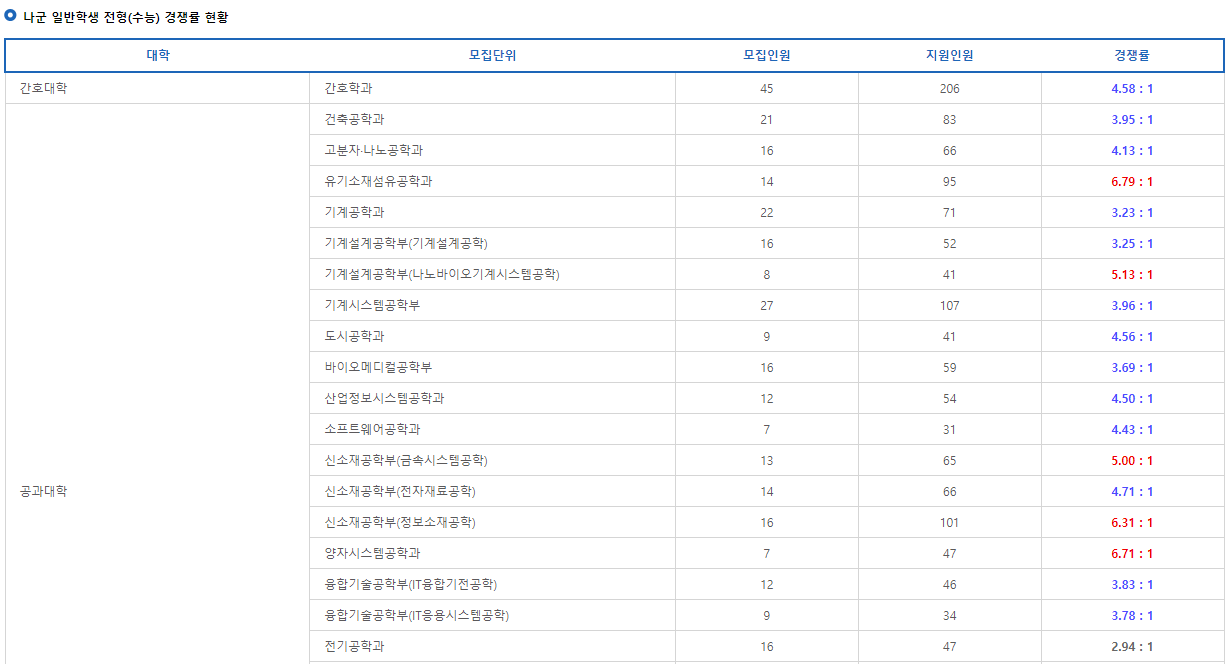This screenshot has height=664, width=1229.
Task: Click 59 applicants for 바이오메디컬공학부
Action: (x=949, y=368)
